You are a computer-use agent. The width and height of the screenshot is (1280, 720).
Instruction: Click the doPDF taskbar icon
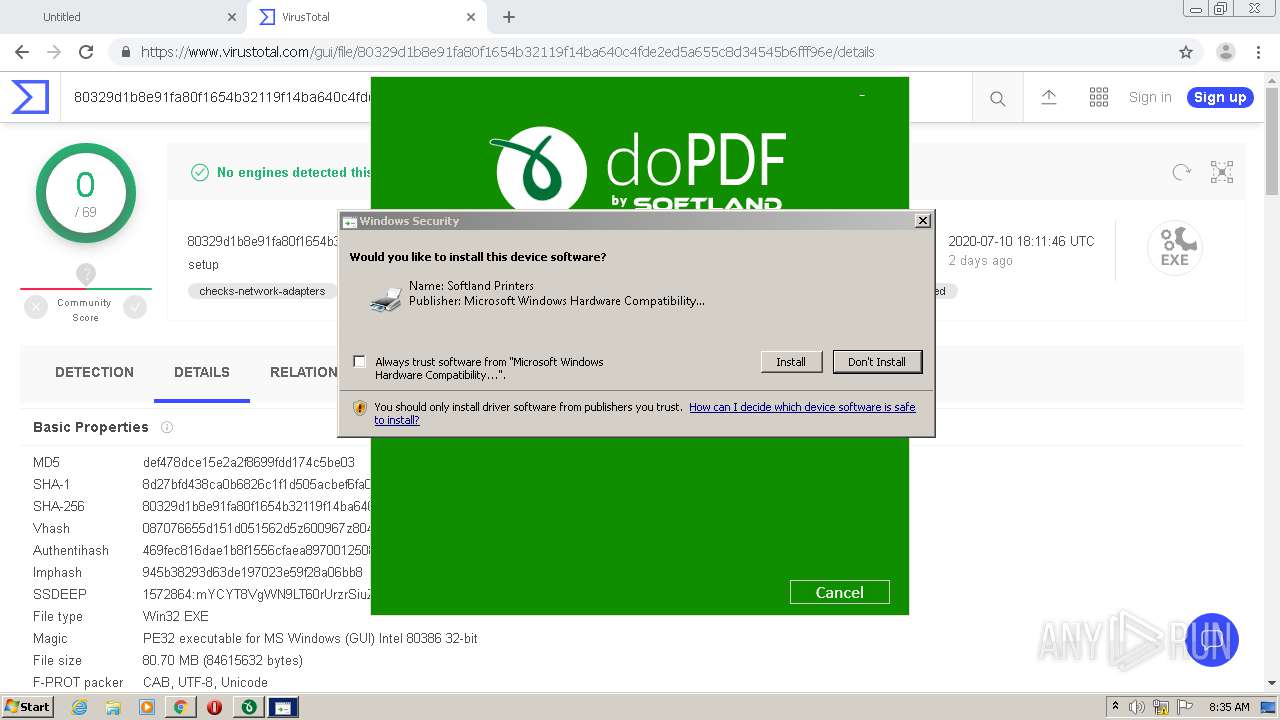click(x=249, y=707)
